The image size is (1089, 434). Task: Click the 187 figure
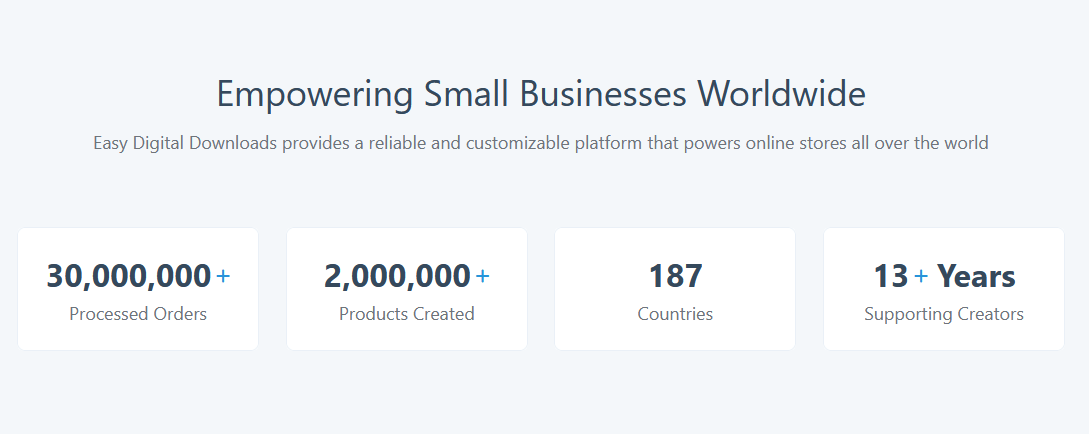675,276
